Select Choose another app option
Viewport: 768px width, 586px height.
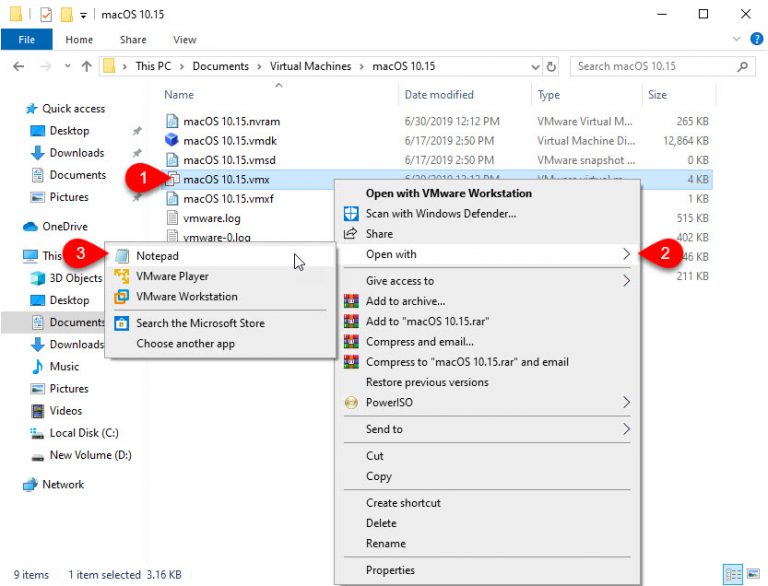[x=185, y=344]
